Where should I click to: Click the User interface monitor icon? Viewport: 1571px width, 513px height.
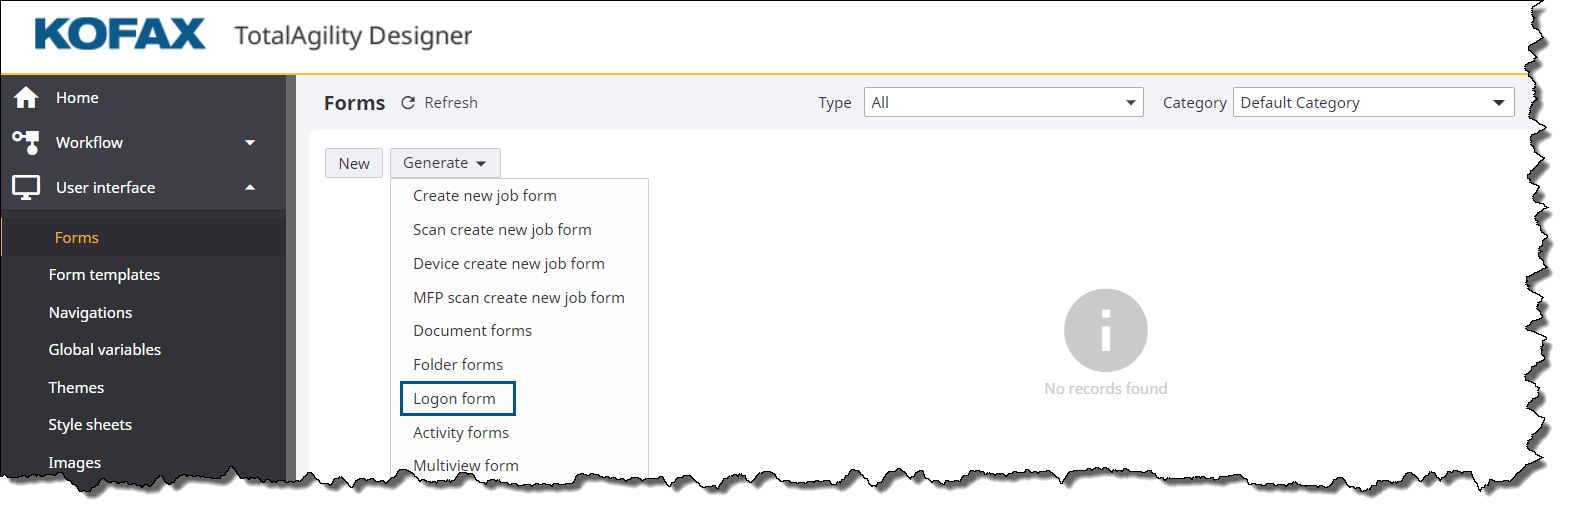[26, 187]
